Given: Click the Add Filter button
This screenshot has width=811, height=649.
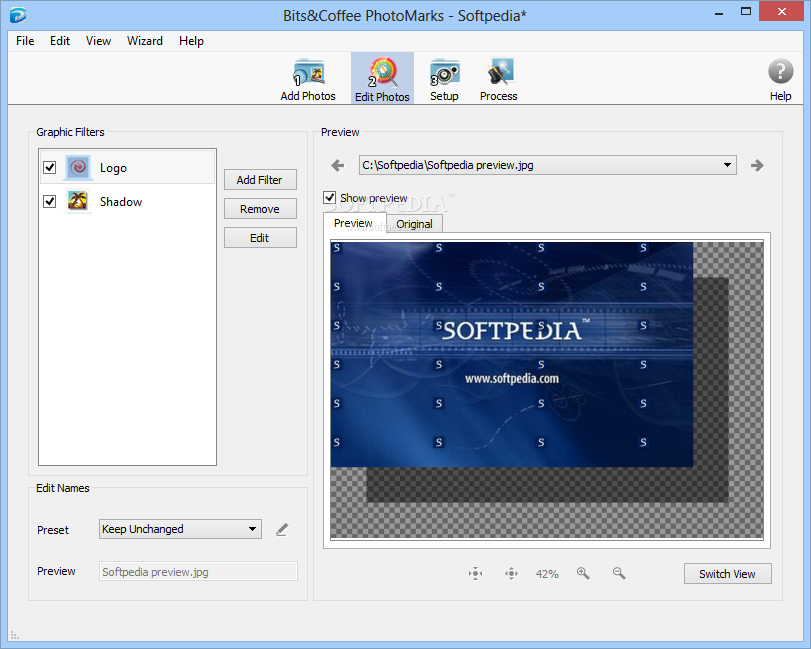Looking at the screenshot, I should 260,180.
